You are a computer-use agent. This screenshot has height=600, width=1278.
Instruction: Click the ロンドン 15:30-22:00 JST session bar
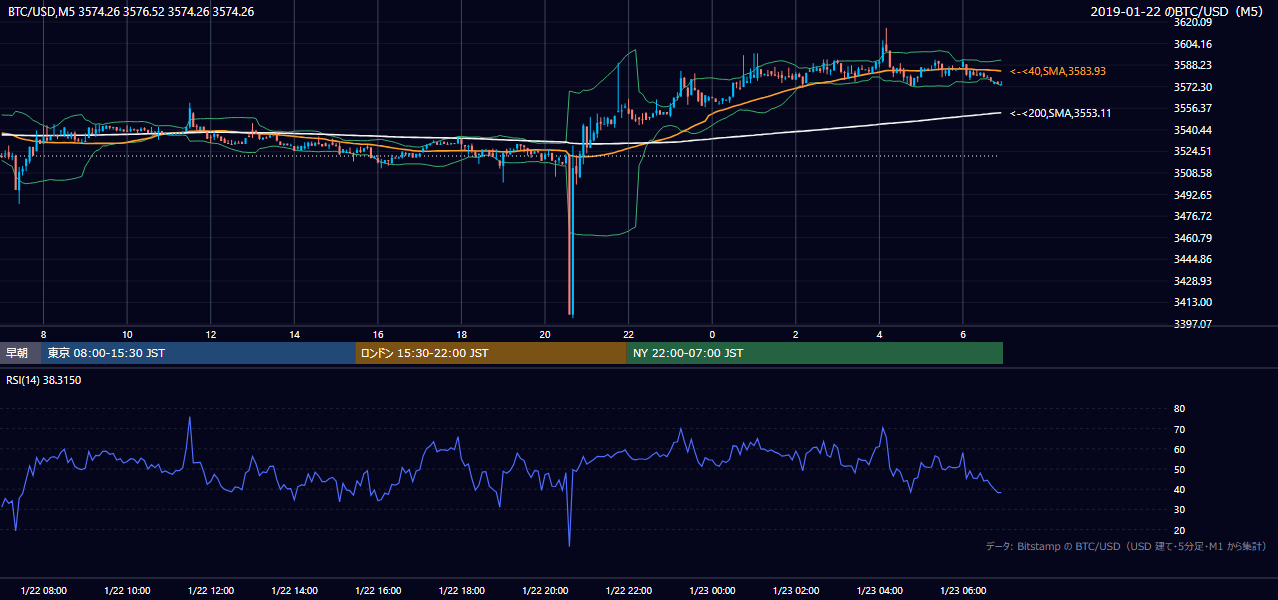(491, 353)
